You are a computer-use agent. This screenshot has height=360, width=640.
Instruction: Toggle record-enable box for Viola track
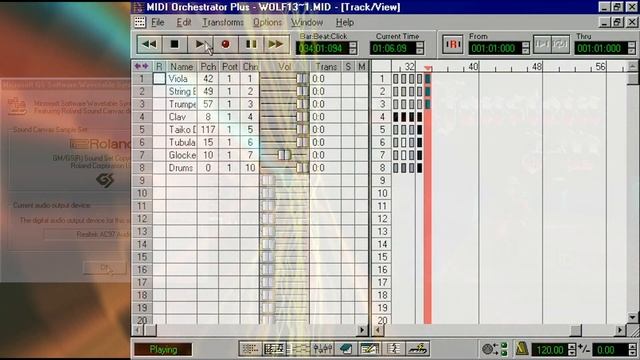coord(159,78)
